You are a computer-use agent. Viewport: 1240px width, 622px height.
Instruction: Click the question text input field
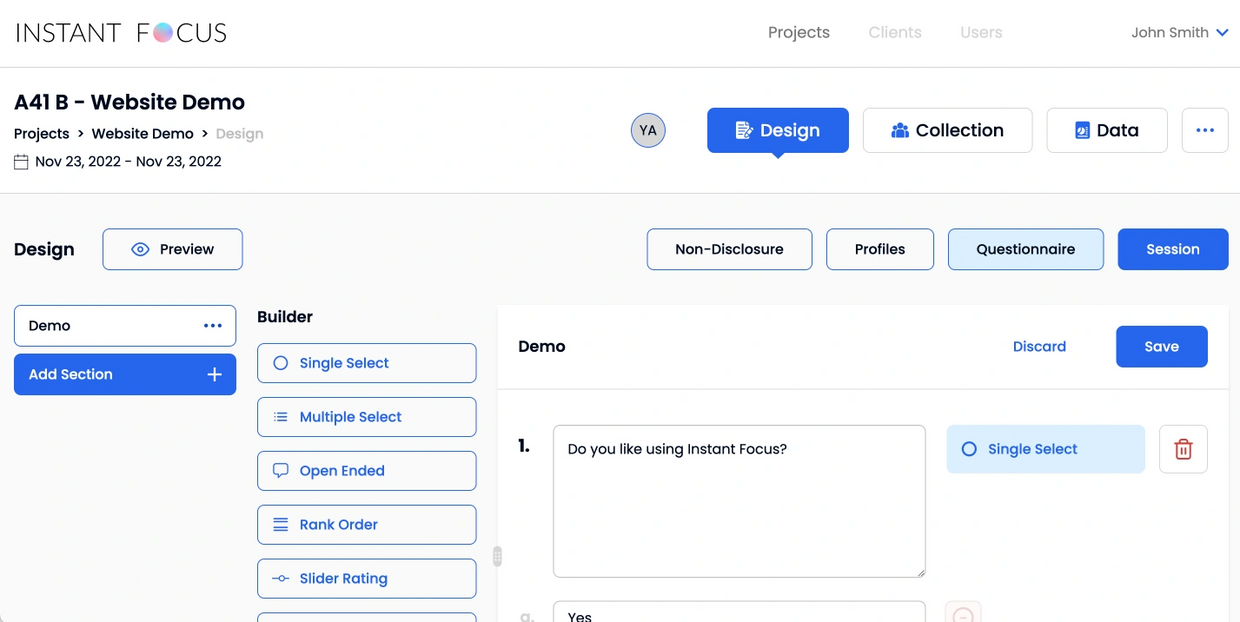738,500
